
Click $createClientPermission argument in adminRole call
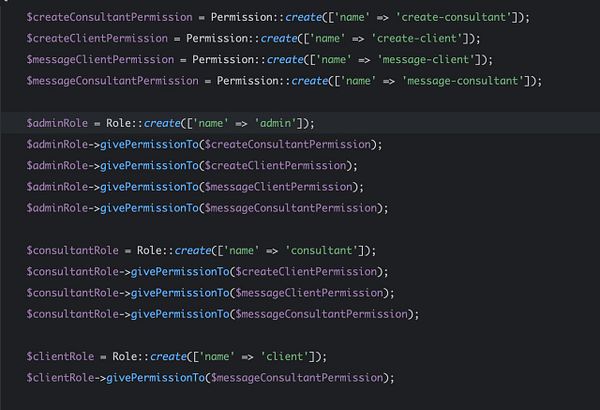pos(276,166)
